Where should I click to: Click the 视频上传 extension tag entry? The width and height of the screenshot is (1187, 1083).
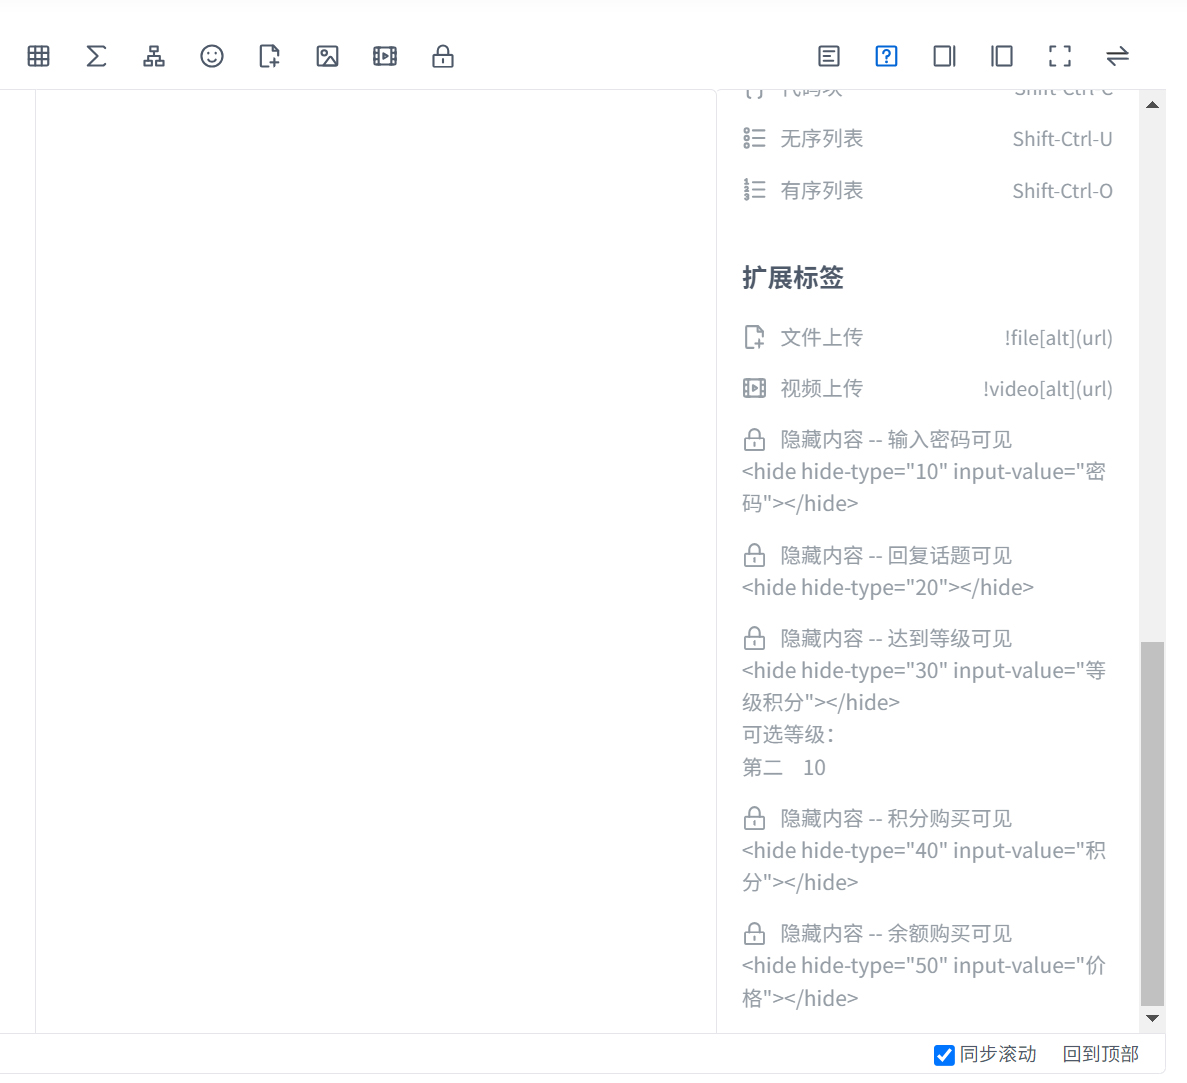(x=927, y=388)
